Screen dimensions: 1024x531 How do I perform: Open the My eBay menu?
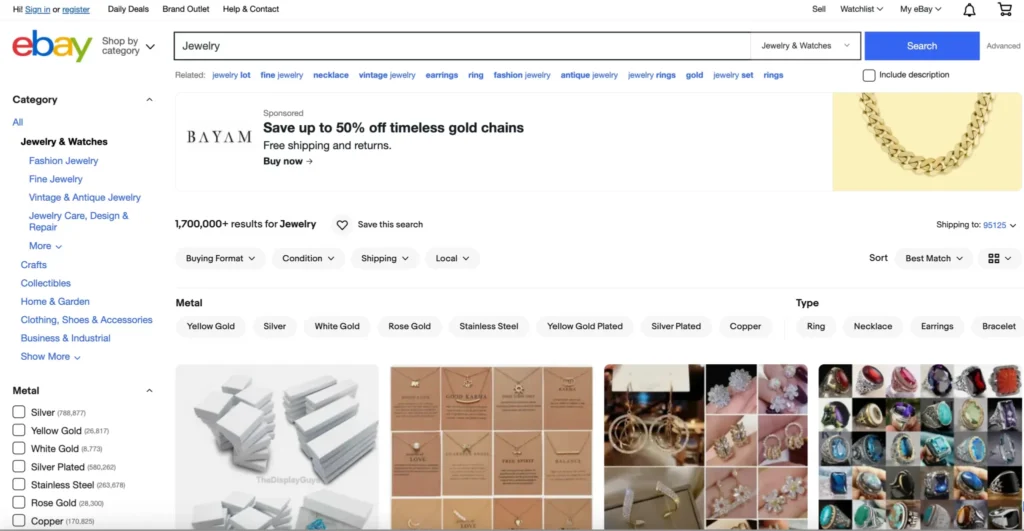(x=921, y=9)
